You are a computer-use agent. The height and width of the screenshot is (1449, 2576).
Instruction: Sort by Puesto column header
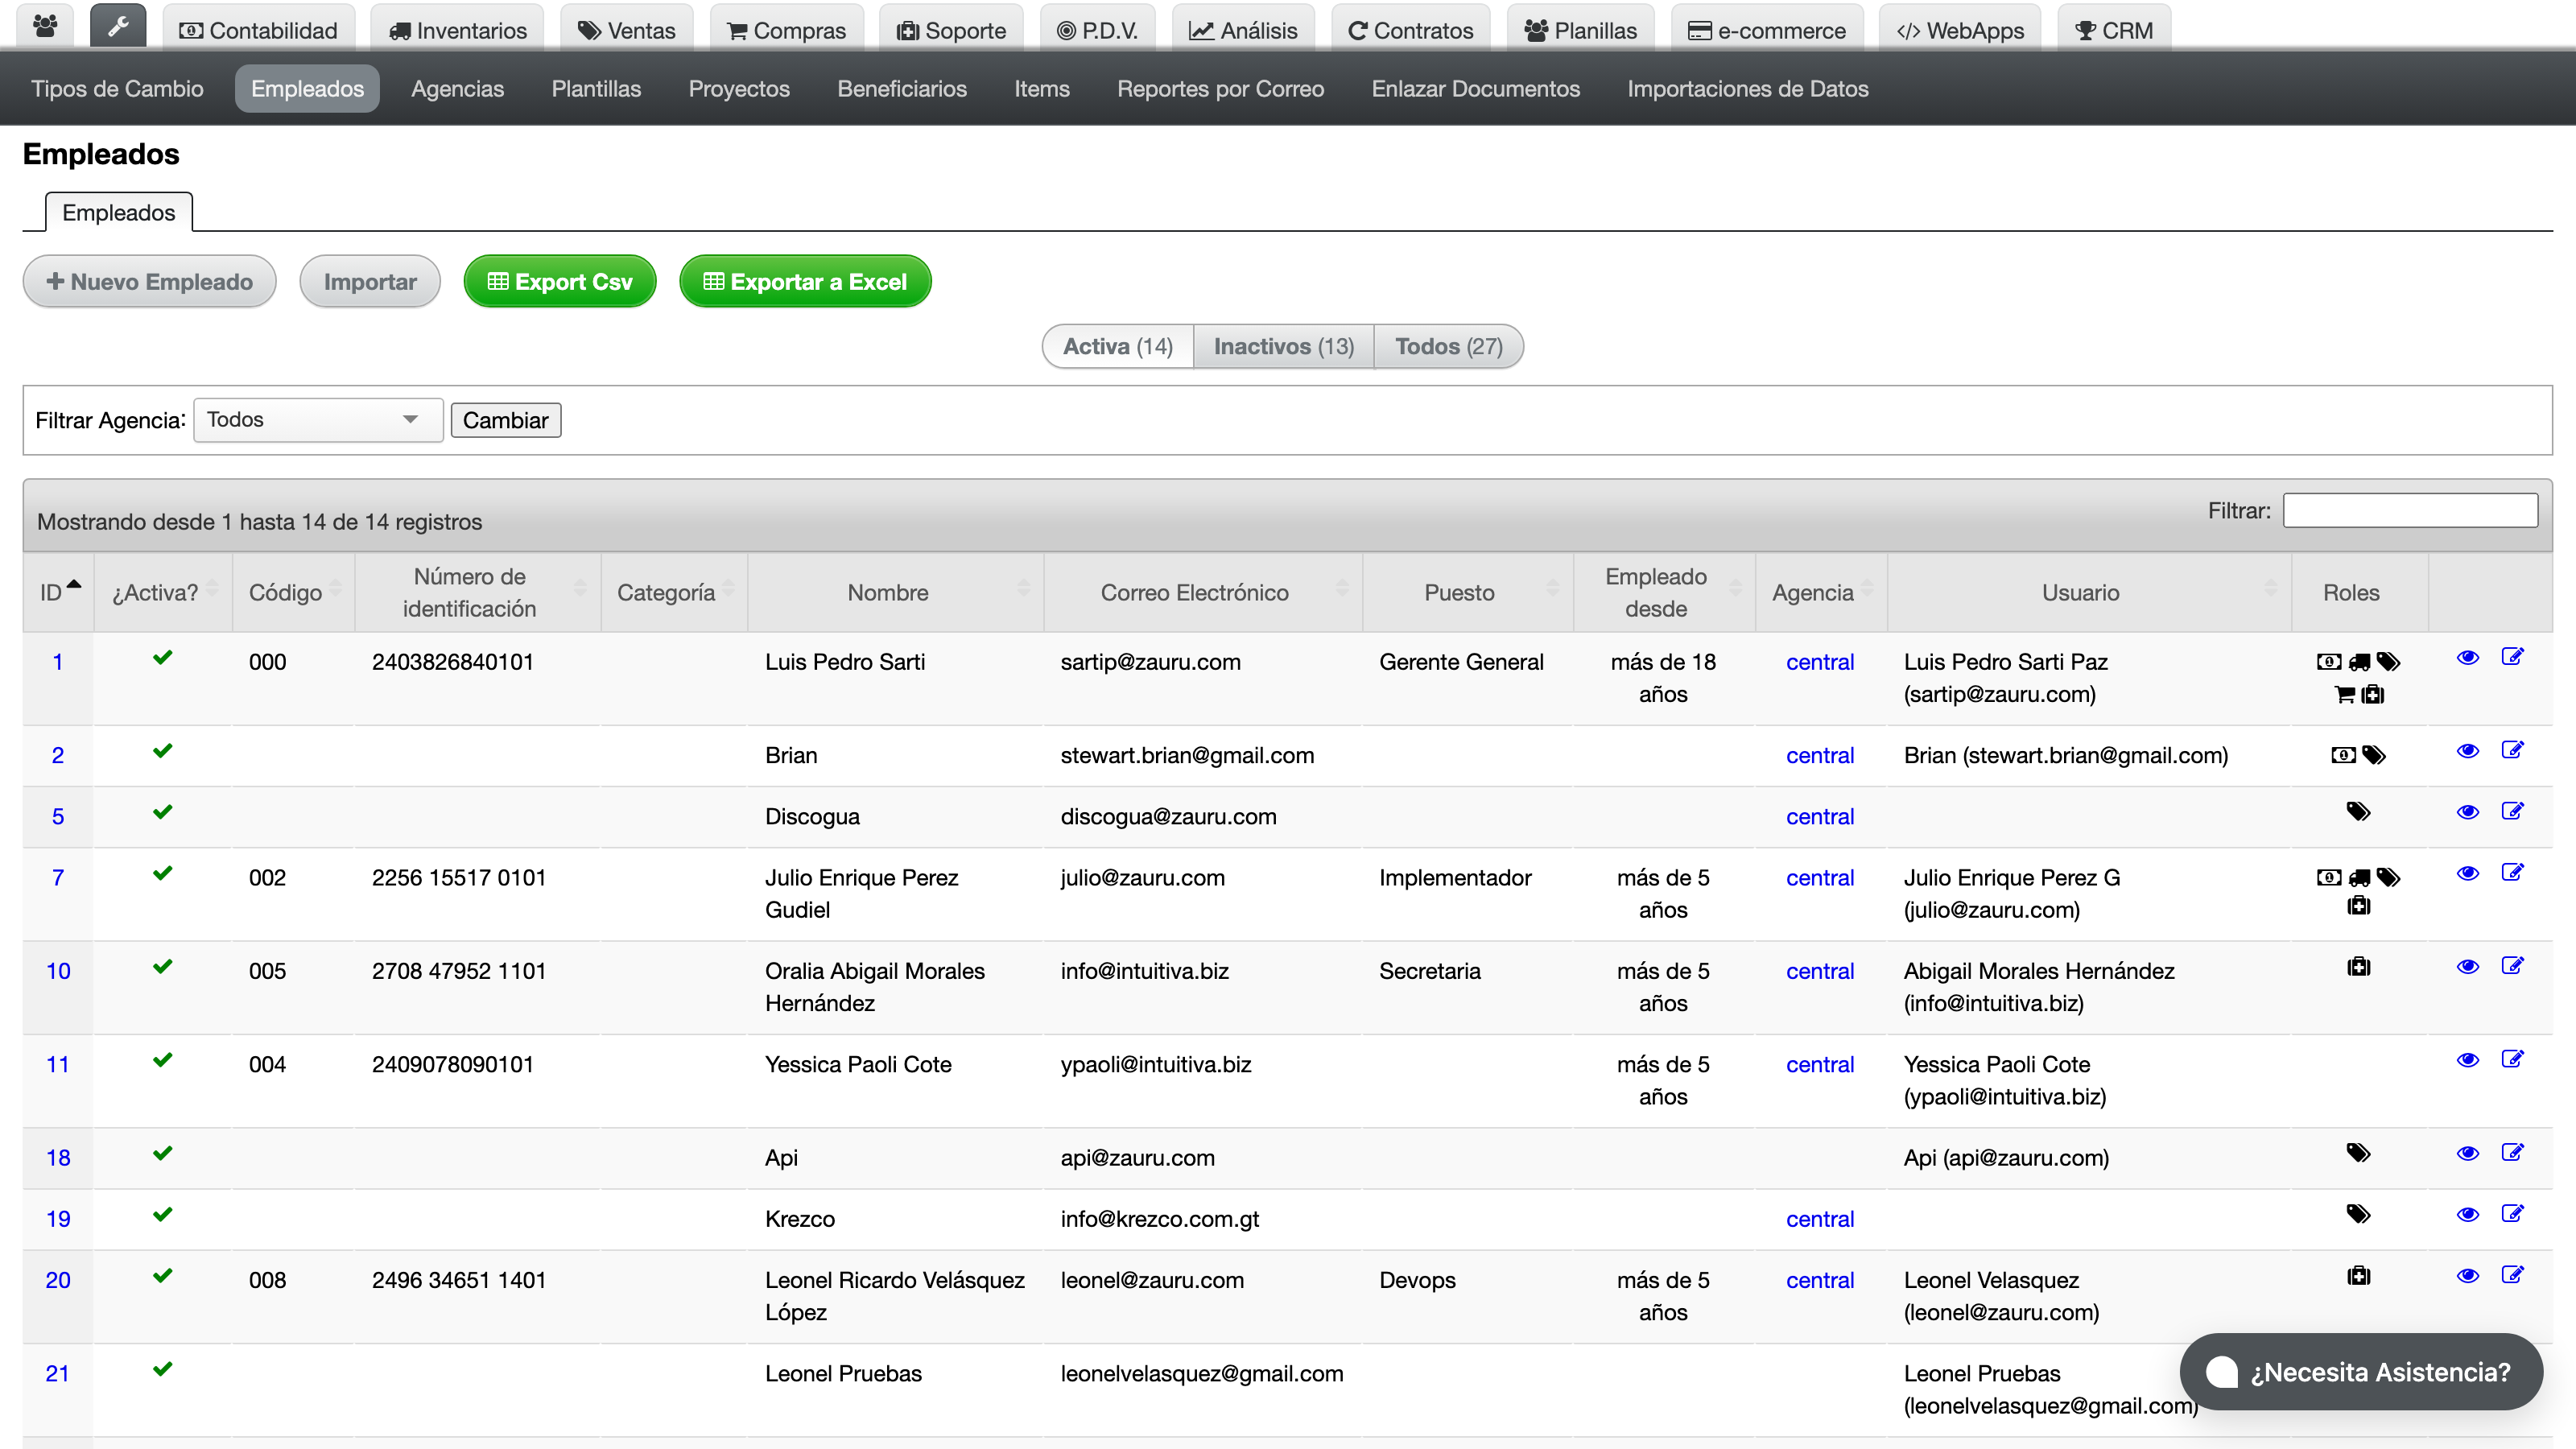[1467, 592]
